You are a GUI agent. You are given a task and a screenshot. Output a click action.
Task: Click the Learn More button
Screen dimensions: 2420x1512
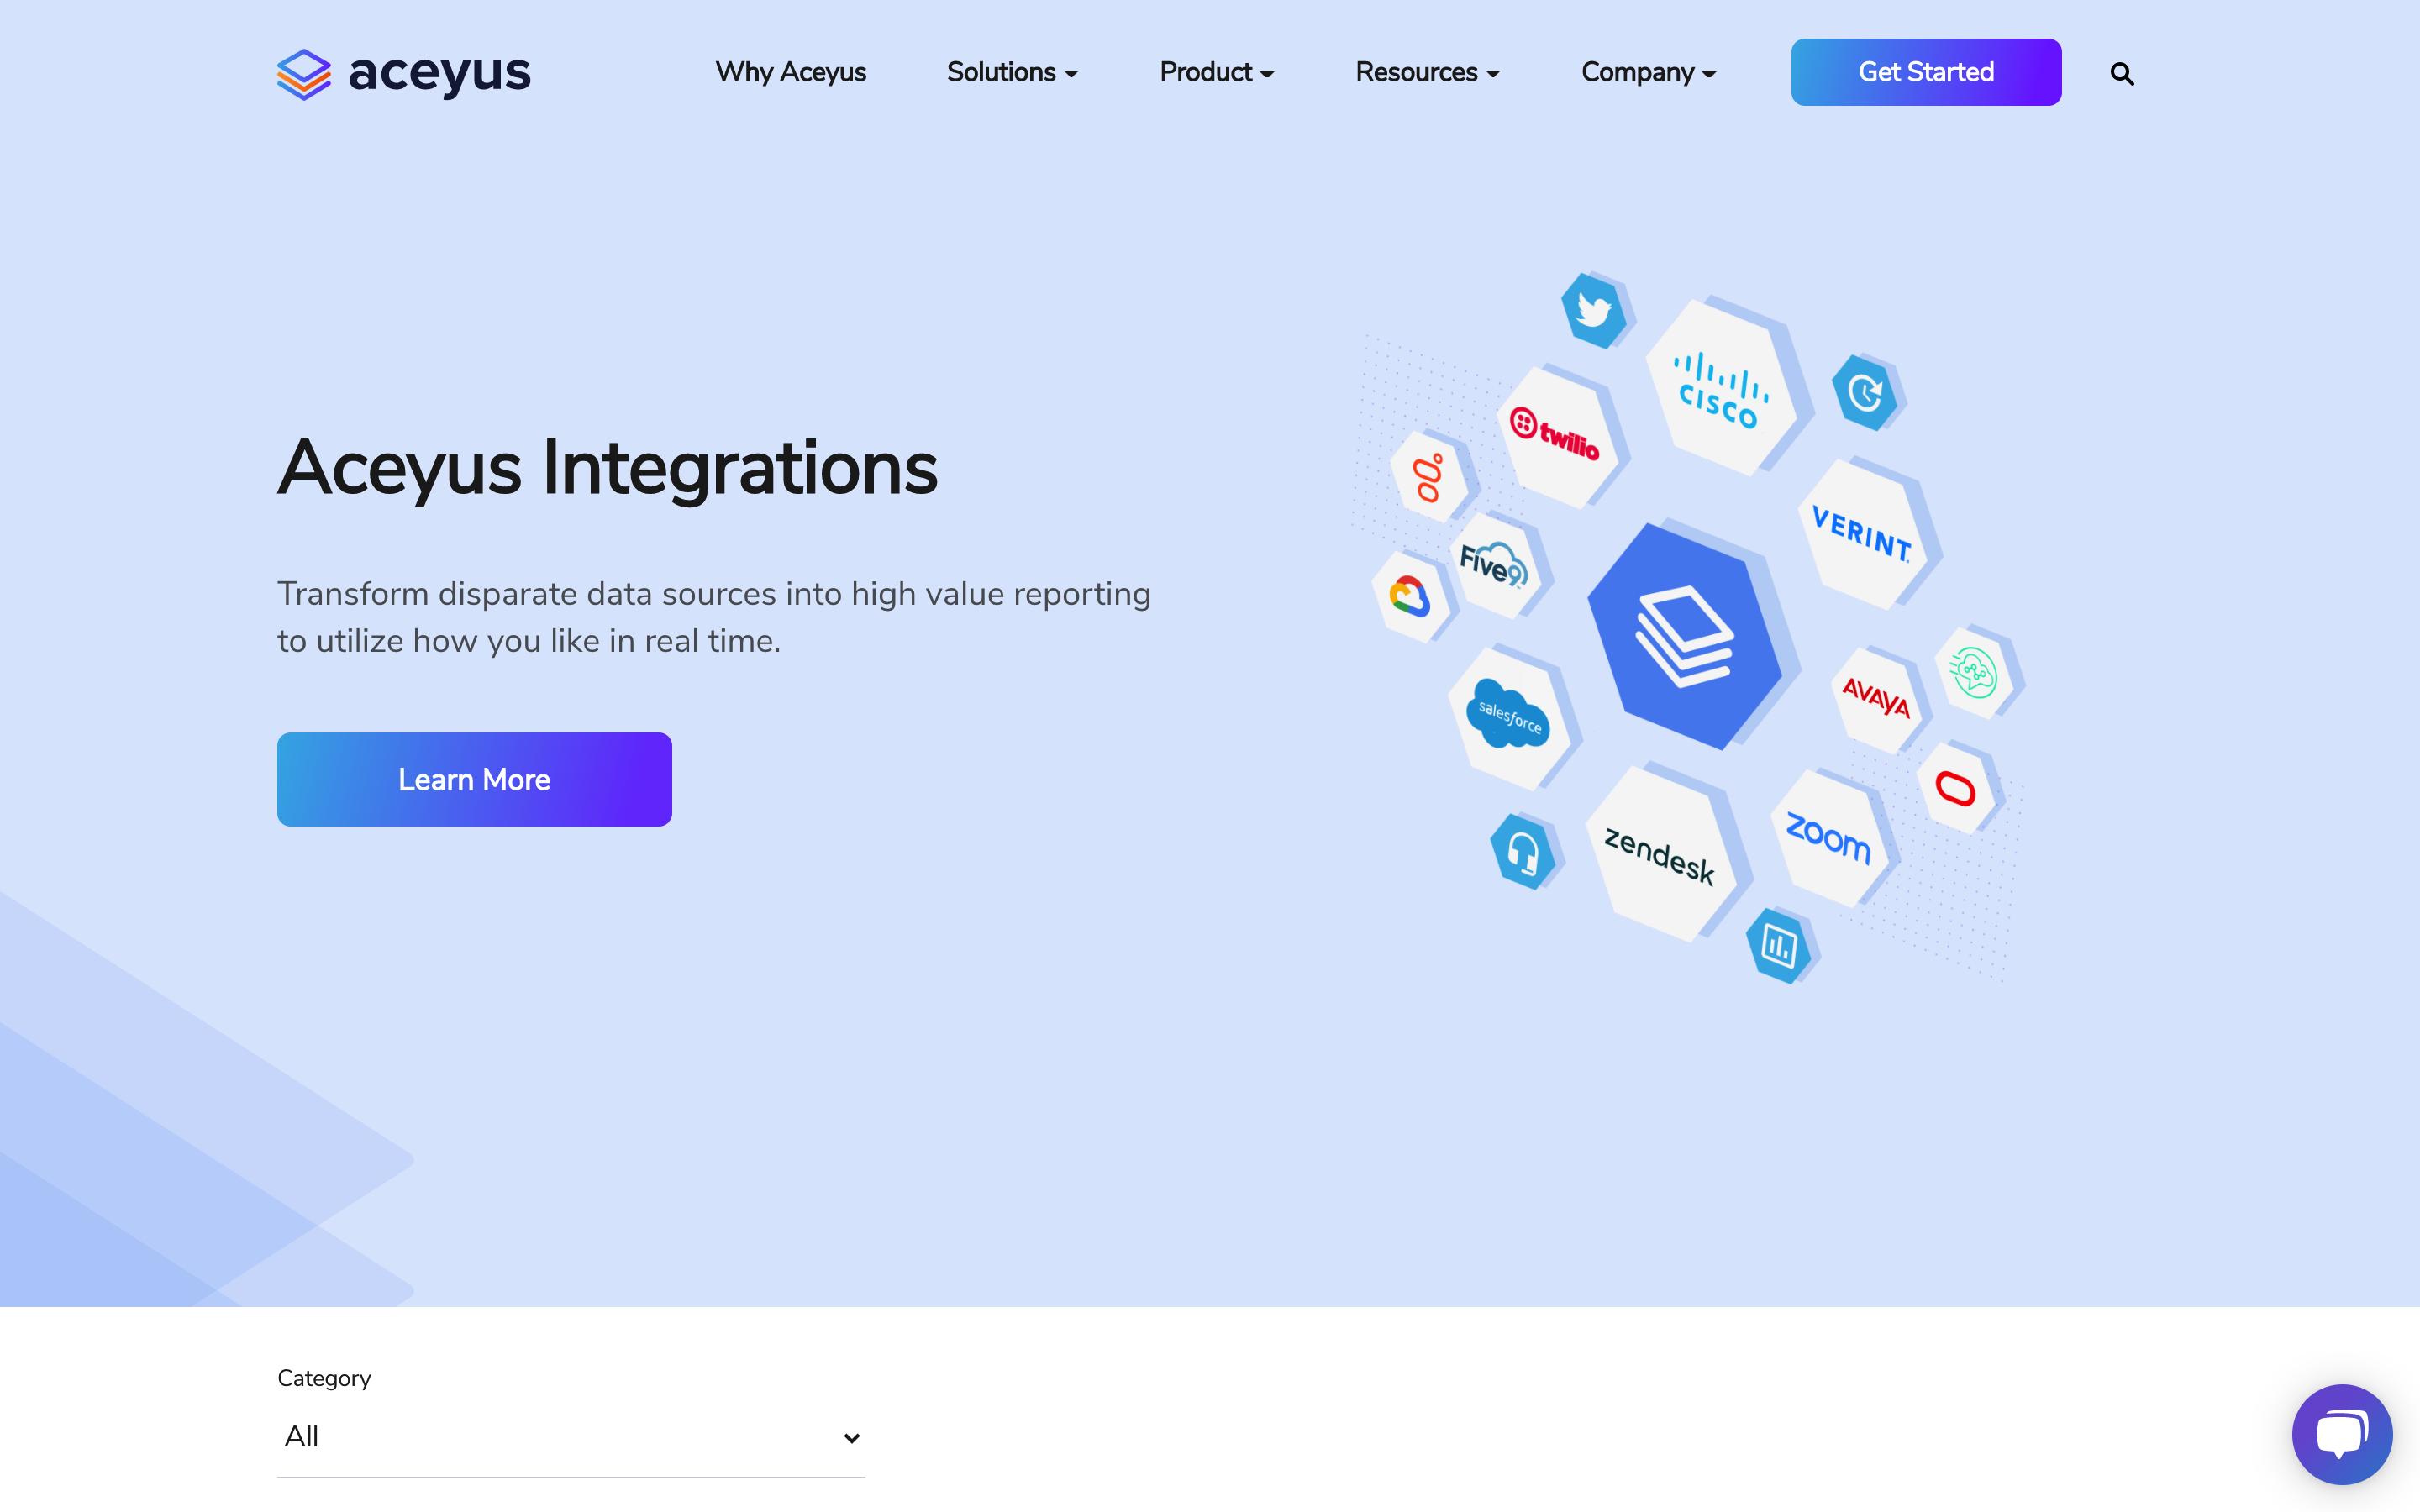point(474,779)
